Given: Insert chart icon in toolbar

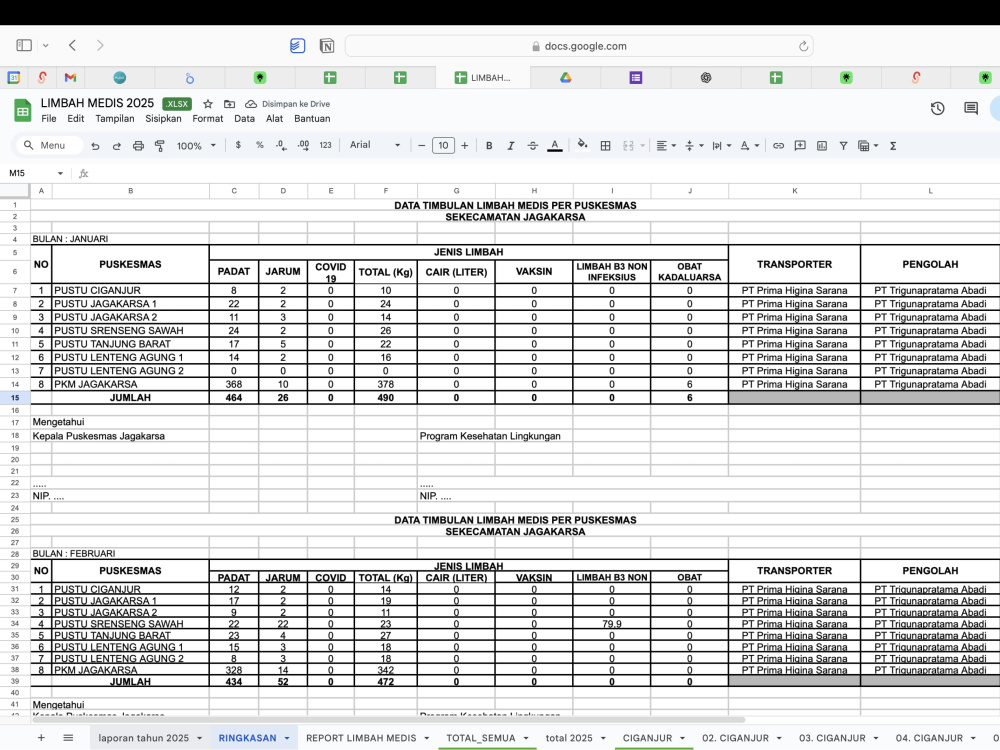Looking at the screenshot, I should [x=822, y=146].
